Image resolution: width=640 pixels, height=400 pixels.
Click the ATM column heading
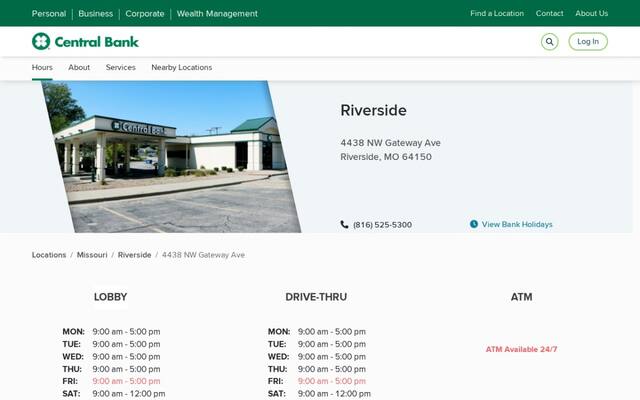coord(521,297)
